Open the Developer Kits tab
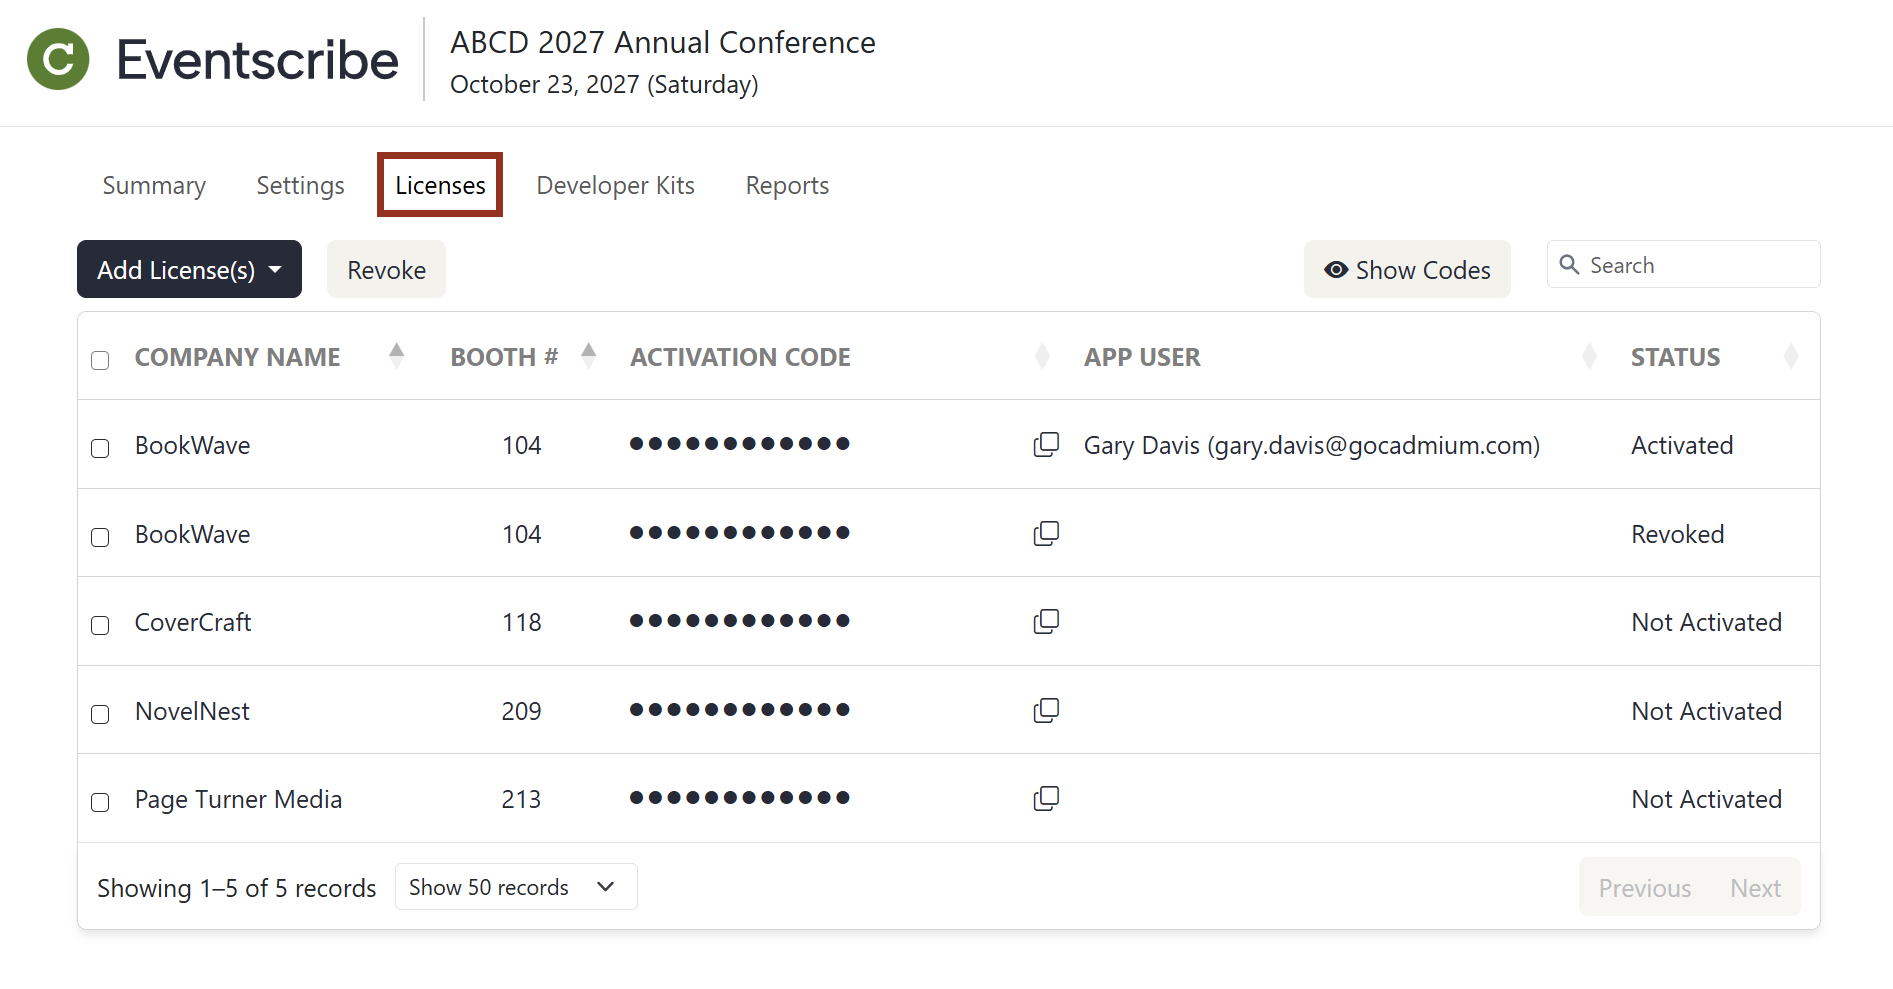The width and height of the screenshot is (1893, 989). coord(615,185)
